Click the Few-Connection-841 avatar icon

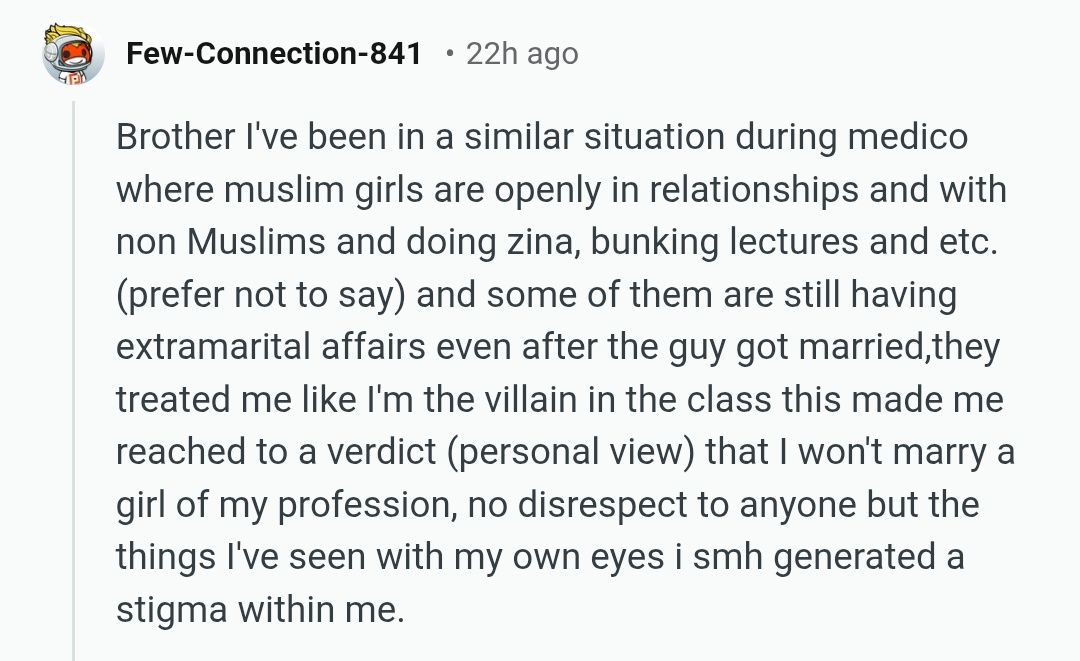pyautogui.click(x=73, y=54)
